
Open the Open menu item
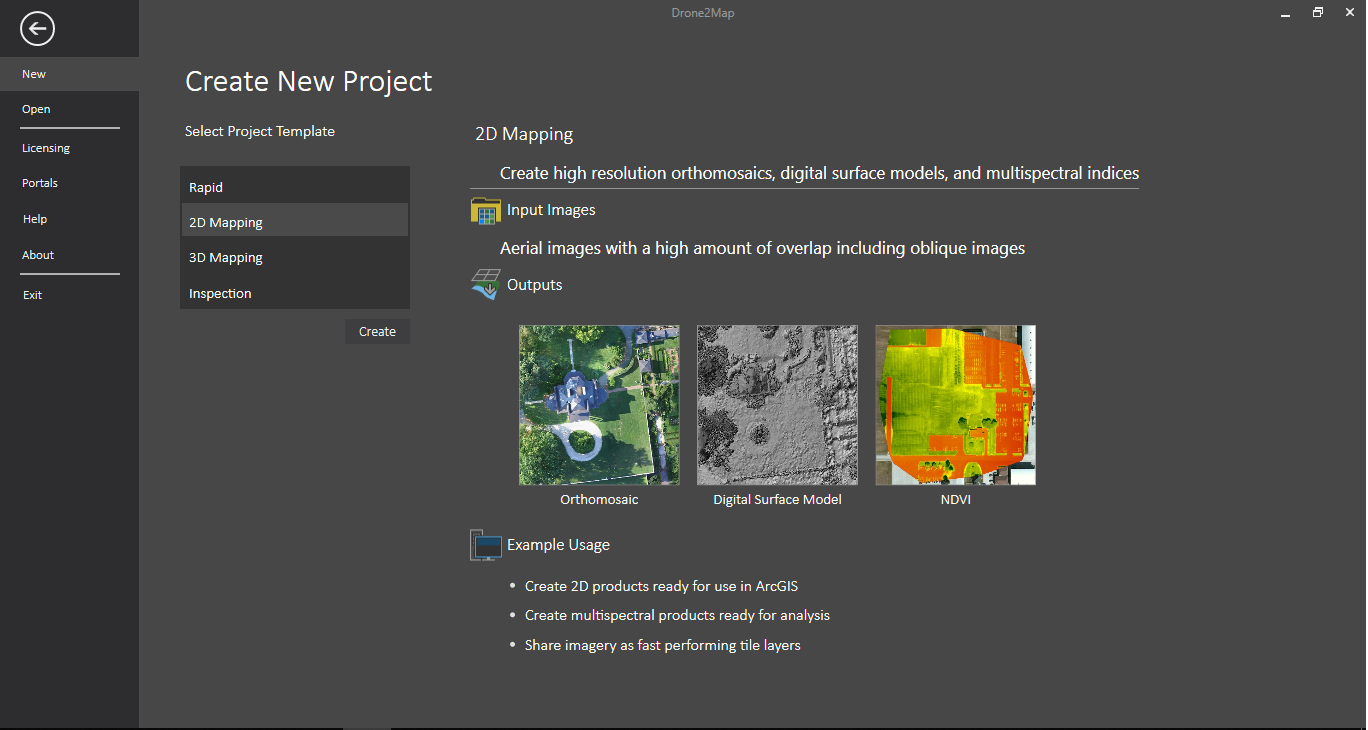[69, 109]
